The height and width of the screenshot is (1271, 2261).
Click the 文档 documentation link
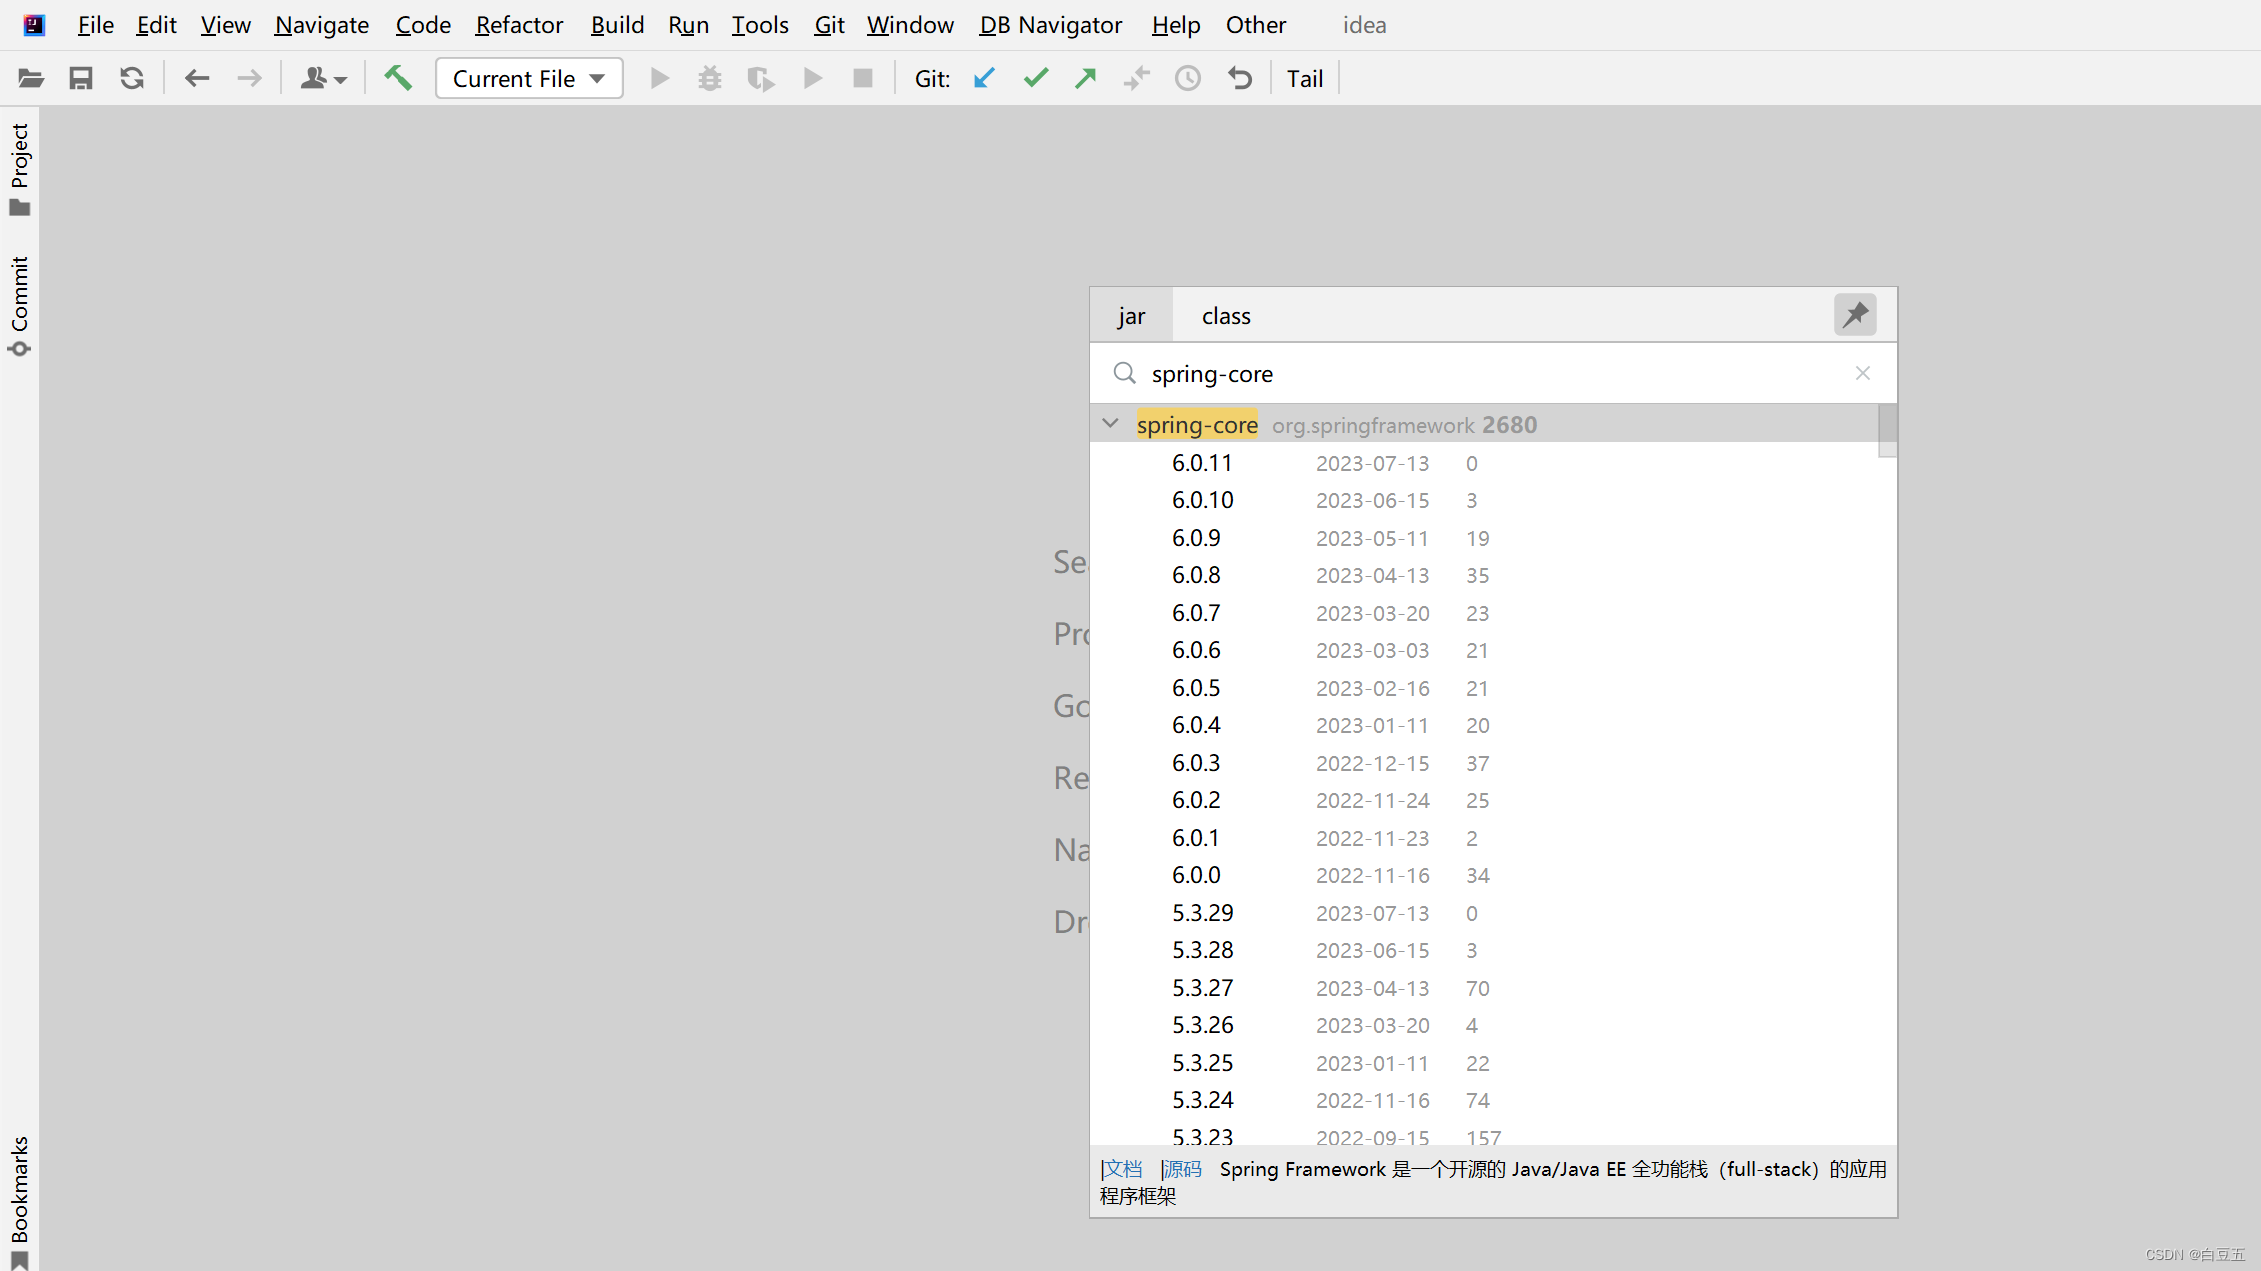pyautogui.click(x=1122, y=1169)
